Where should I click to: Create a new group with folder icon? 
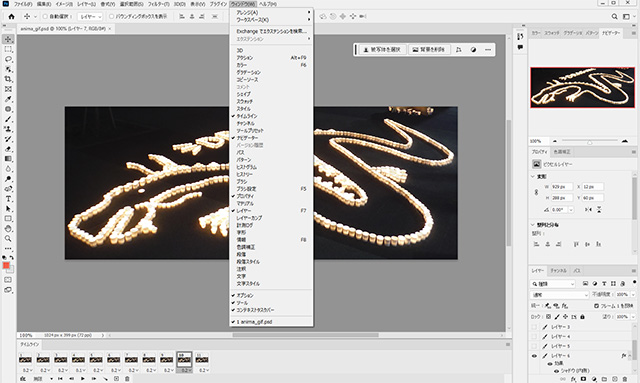click(x=604, y=379)
